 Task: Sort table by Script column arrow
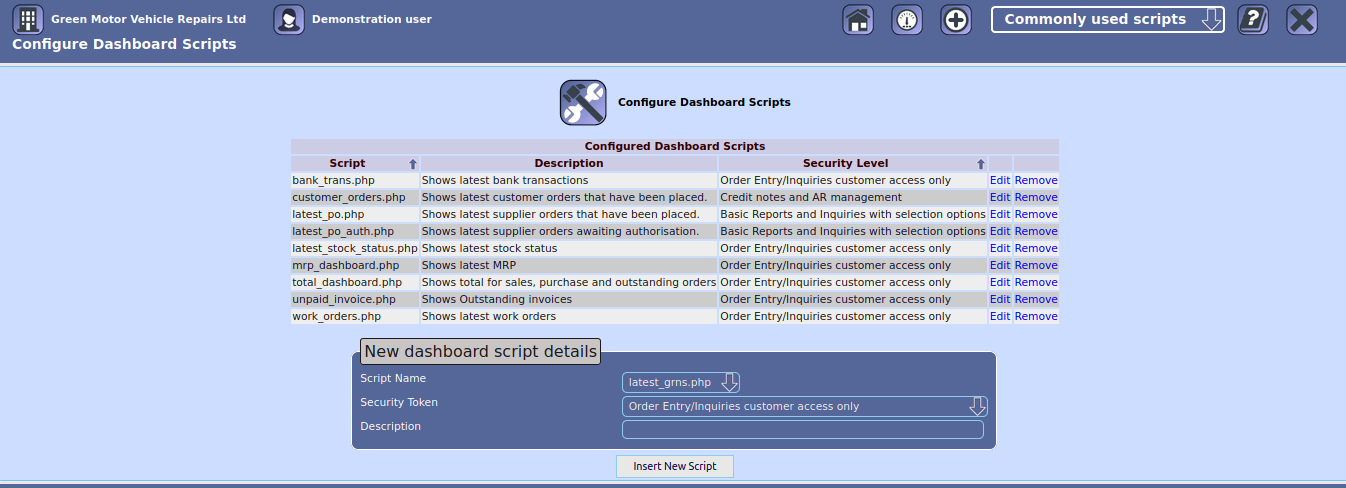click(412, 164)
